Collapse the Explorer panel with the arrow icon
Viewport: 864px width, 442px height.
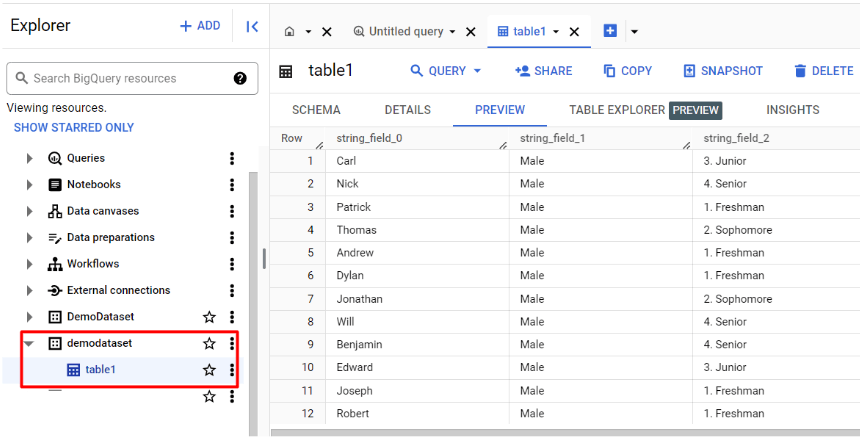(252, 26)
